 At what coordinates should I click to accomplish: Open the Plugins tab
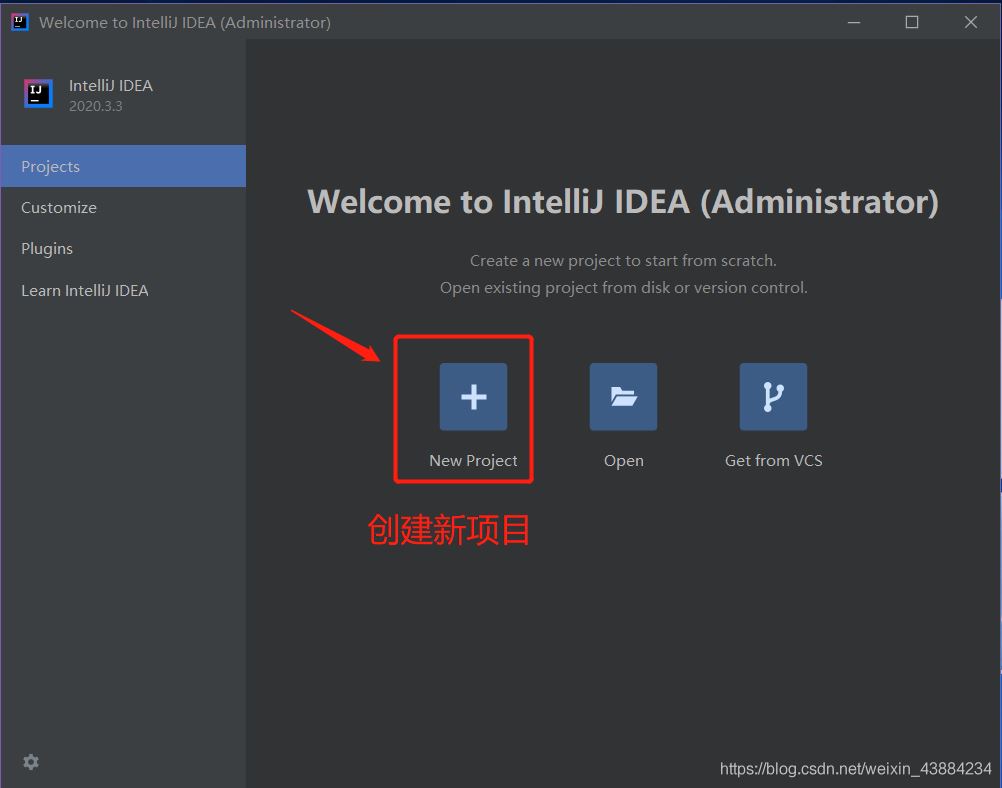[x=47, y=248]
